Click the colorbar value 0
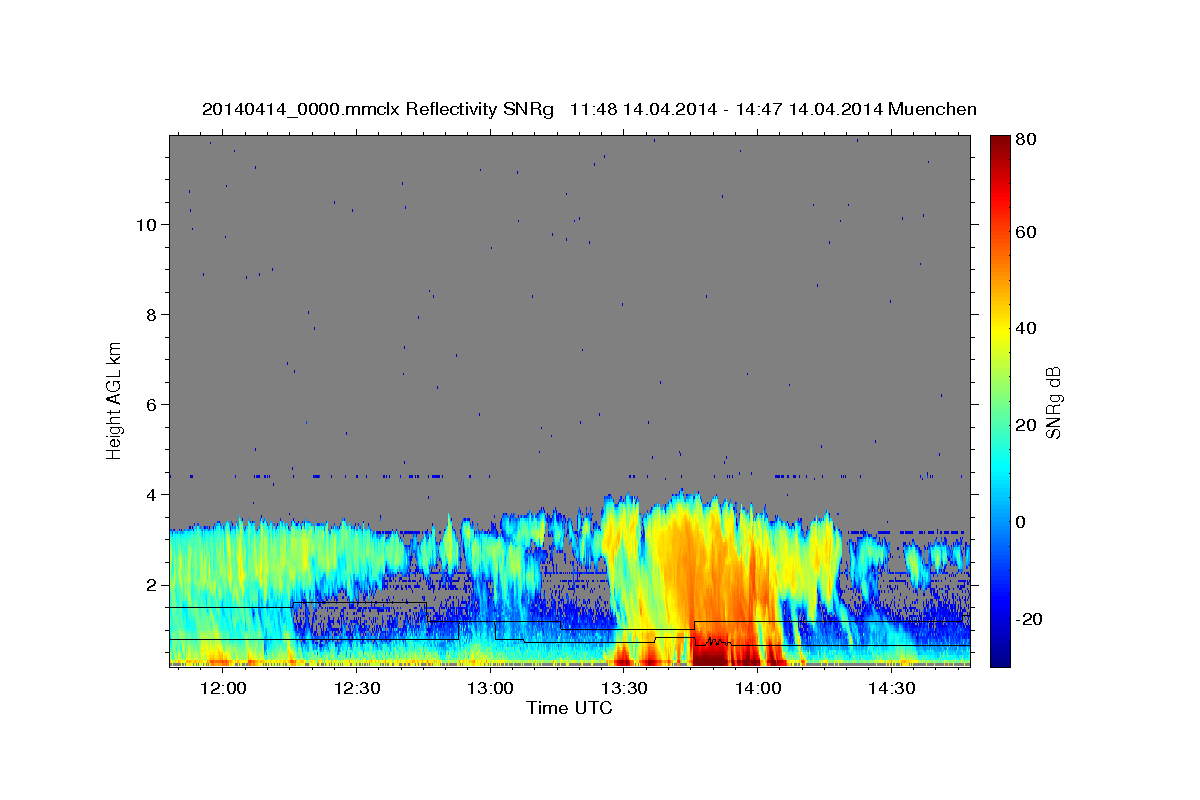This screenshot has width=1200, height=800. click(1021, 522)
